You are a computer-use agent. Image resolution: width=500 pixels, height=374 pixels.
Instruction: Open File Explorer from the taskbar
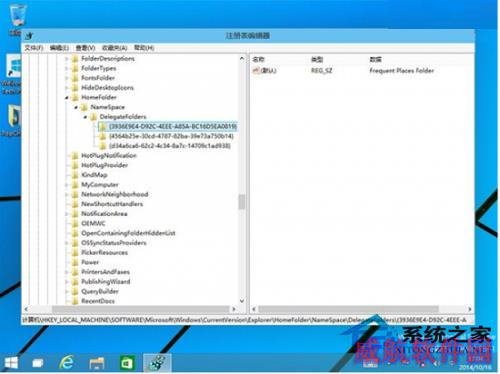click(x=97, y=363)
